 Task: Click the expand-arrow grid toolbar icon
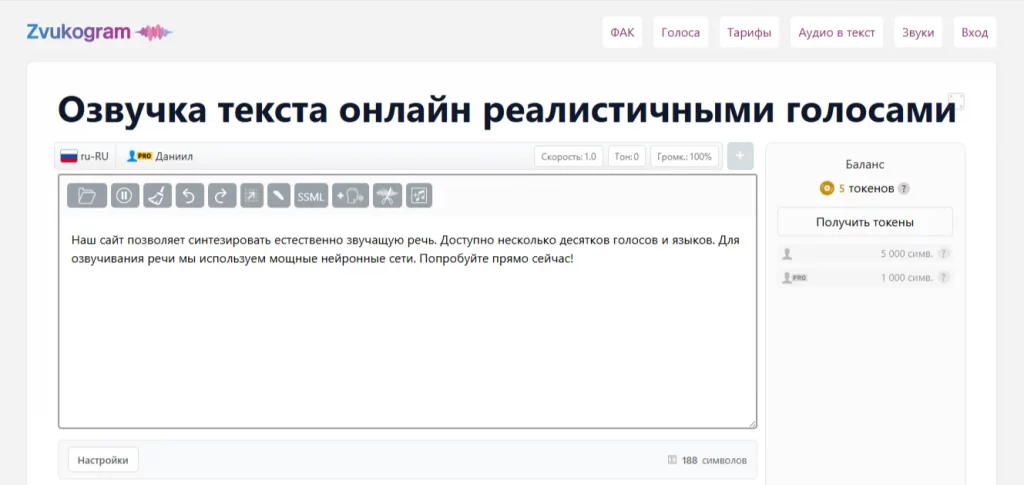point(251,195)
